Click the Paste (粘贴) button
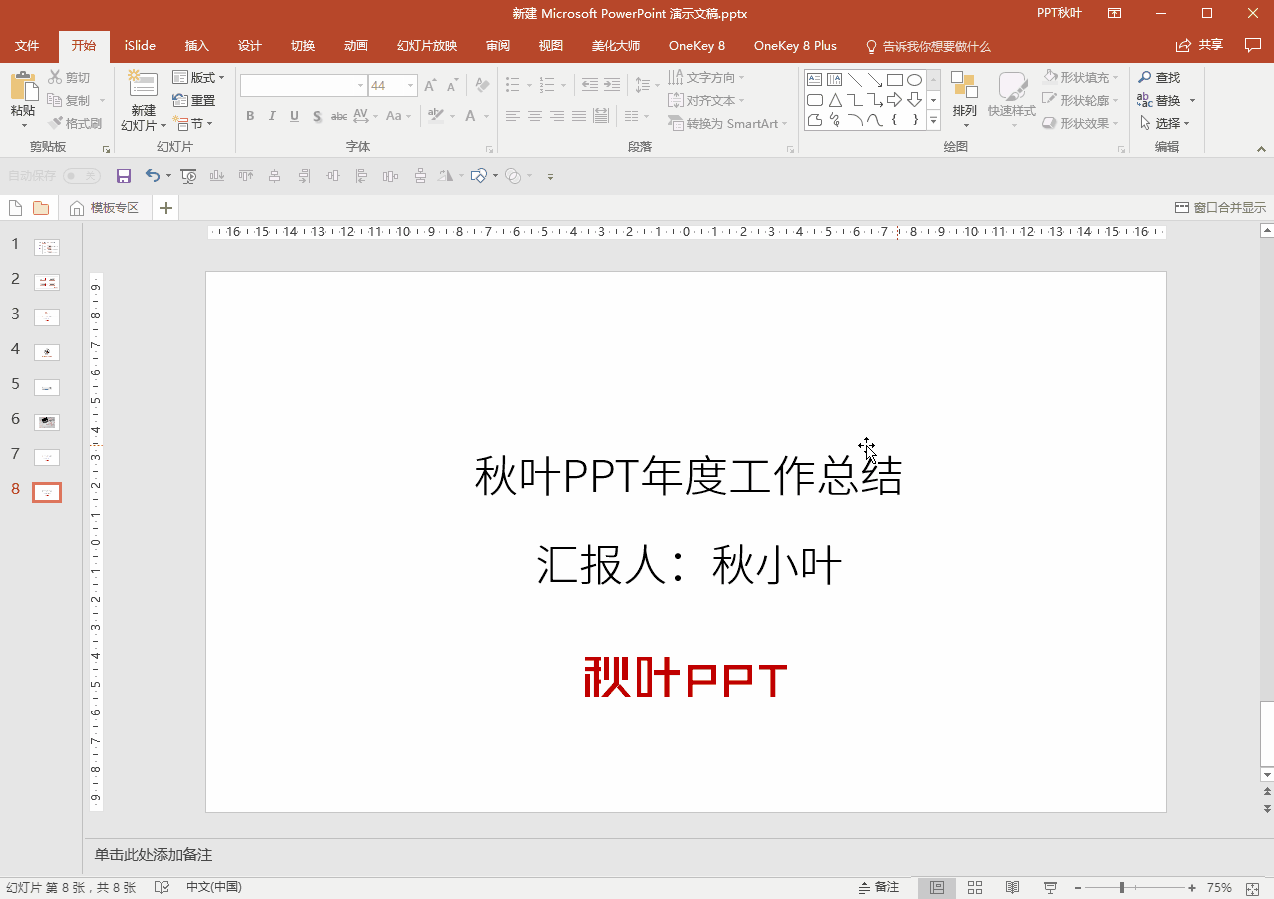This screenshot has width=1274, height=899. (x=23, y=101)
